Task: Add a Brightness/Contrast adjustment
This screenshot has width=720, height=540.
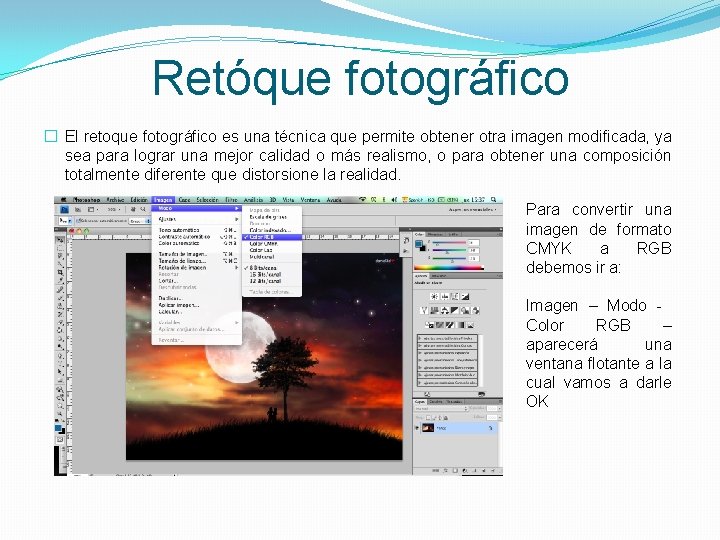Action: [434, 296]
